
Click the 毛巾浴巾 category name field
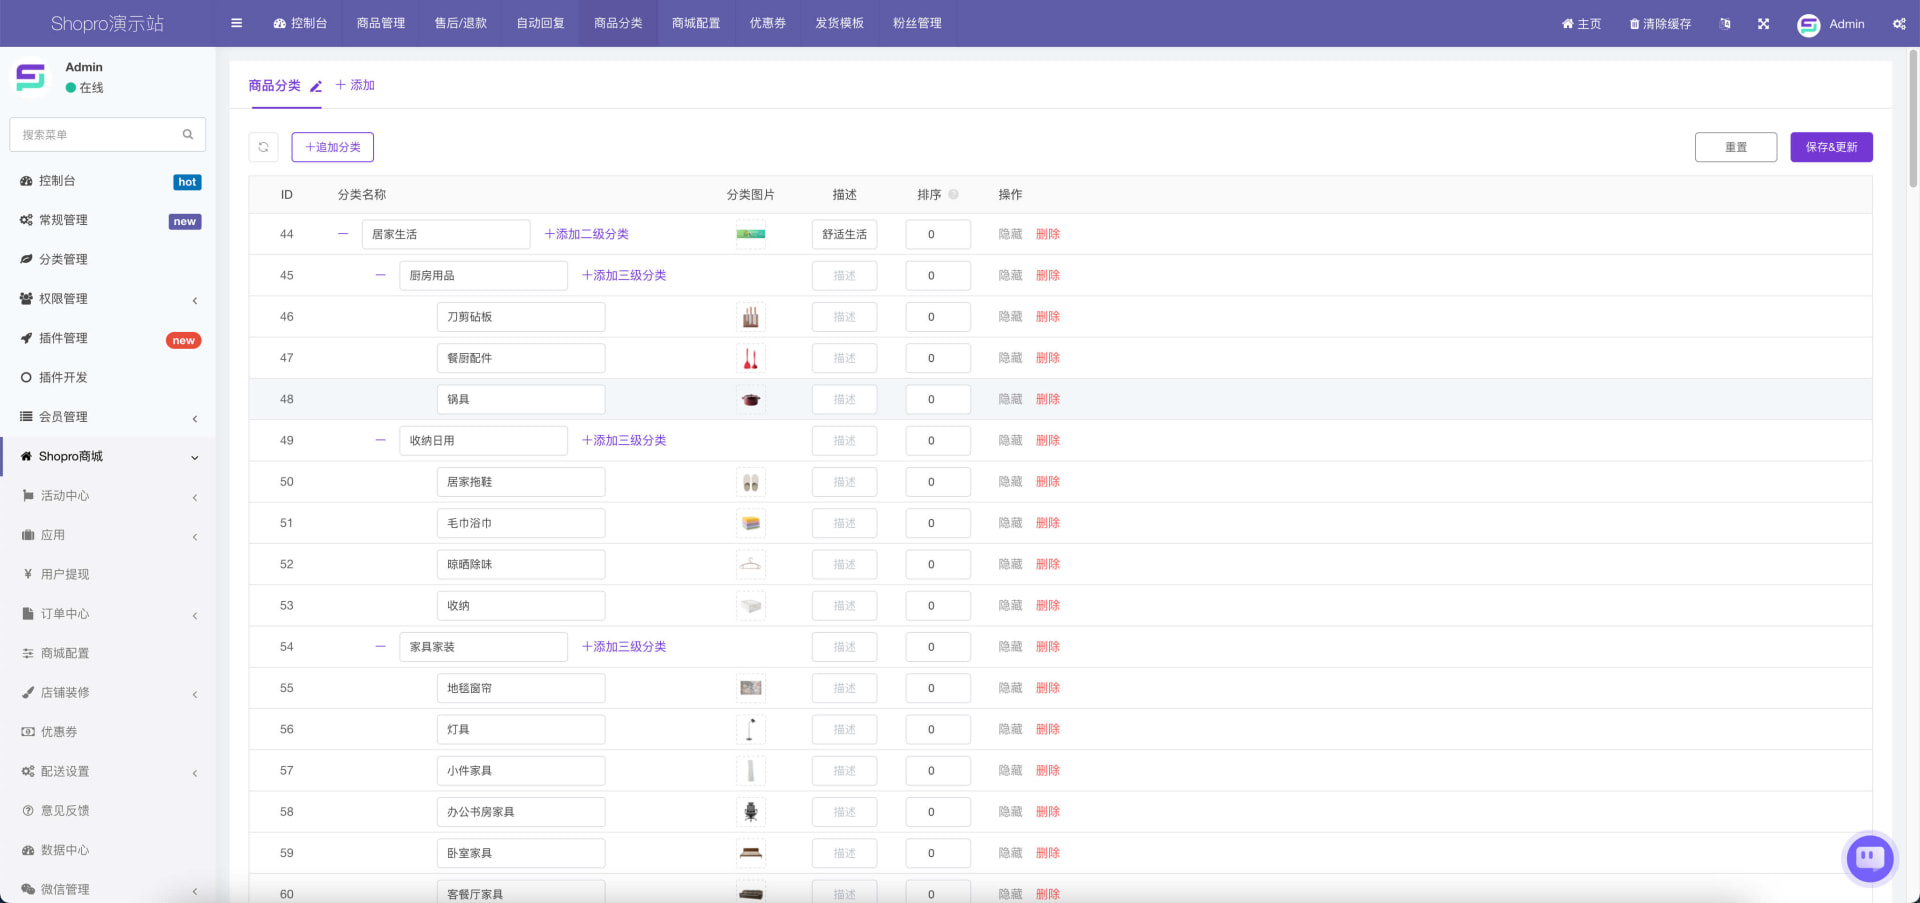coord(521,523)
